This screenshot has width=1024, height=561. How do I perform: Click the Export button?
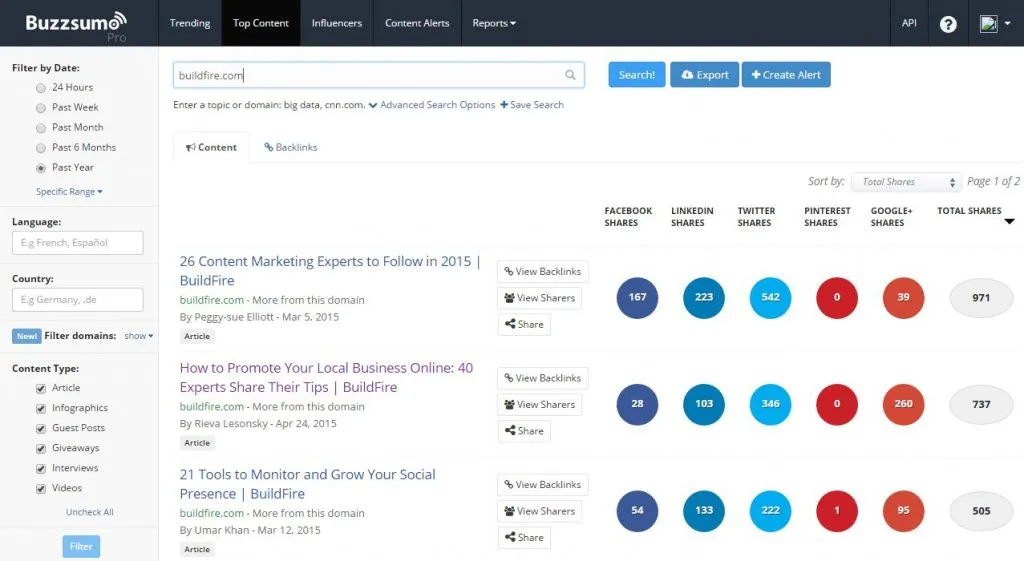(x=705, y=75)
